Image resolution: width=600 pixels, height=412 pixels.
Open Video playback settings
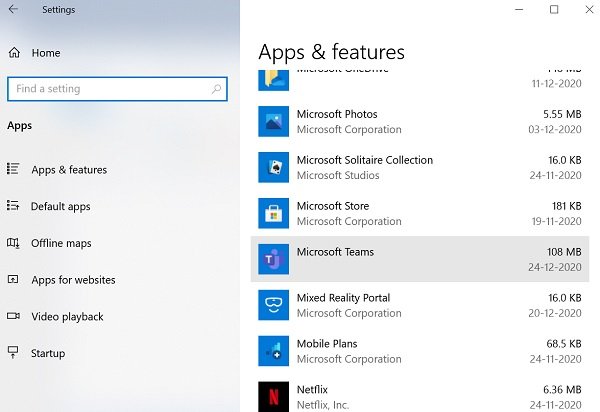(x=67, y=317)
